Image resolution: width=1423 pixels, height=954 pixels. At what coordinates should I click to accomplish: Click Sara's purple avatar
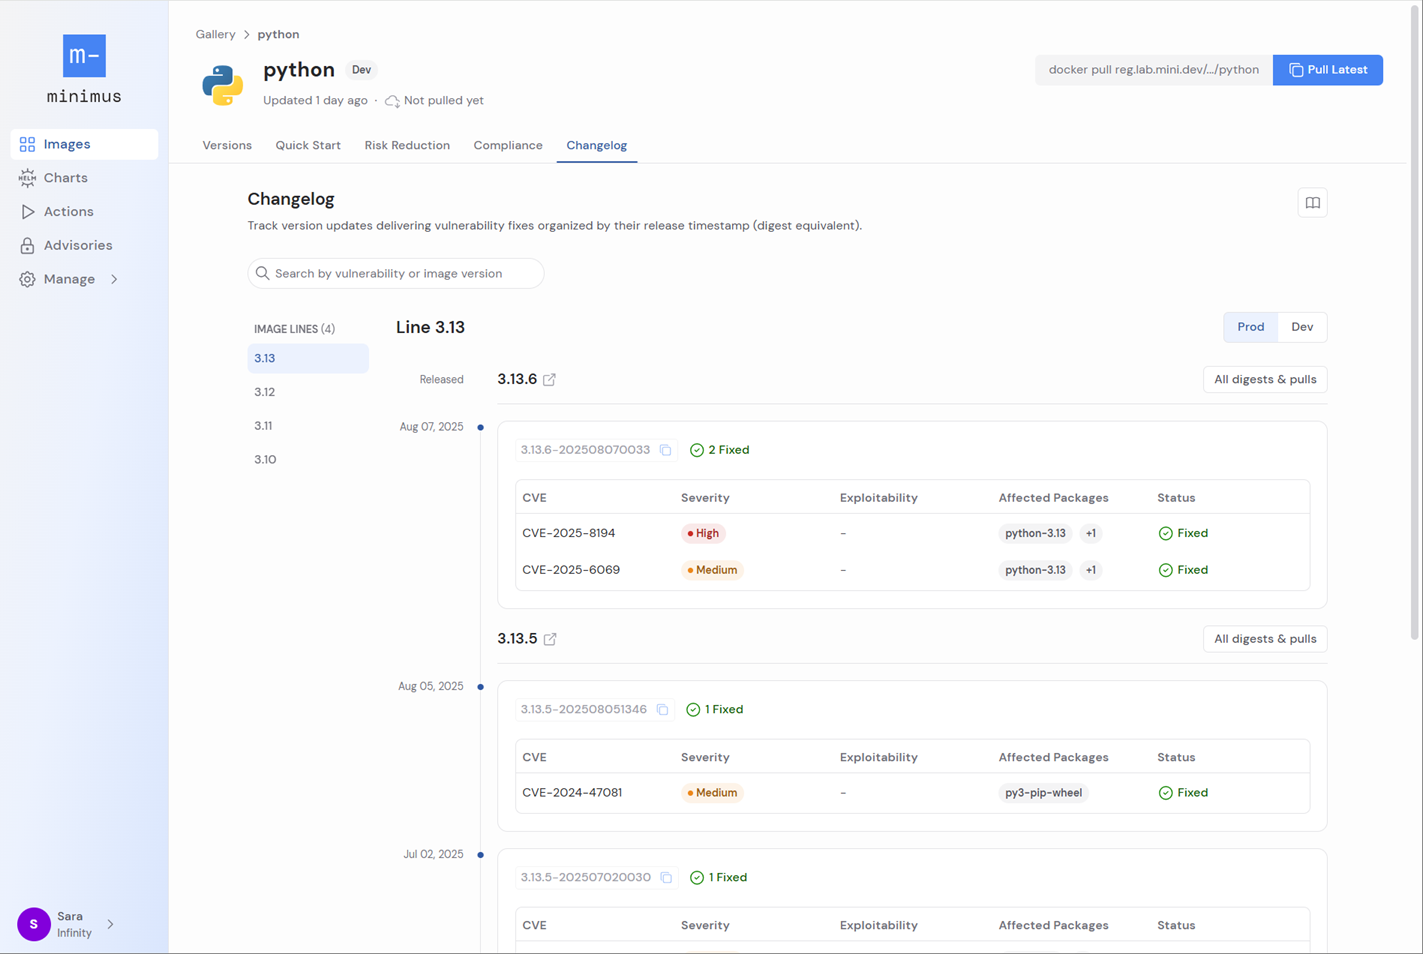[34, 924]
